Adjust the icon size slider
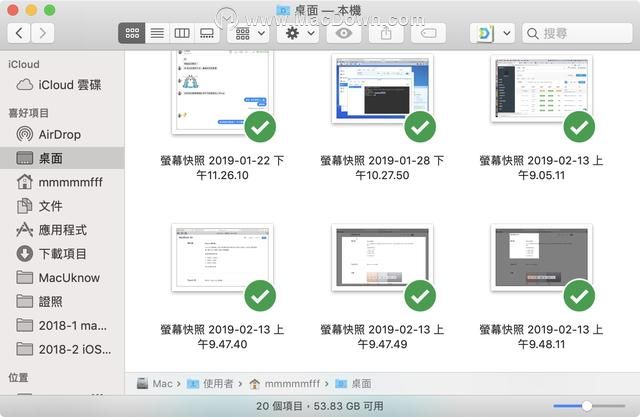This screenshot has width=640, height=417. [x=587, y=406]
